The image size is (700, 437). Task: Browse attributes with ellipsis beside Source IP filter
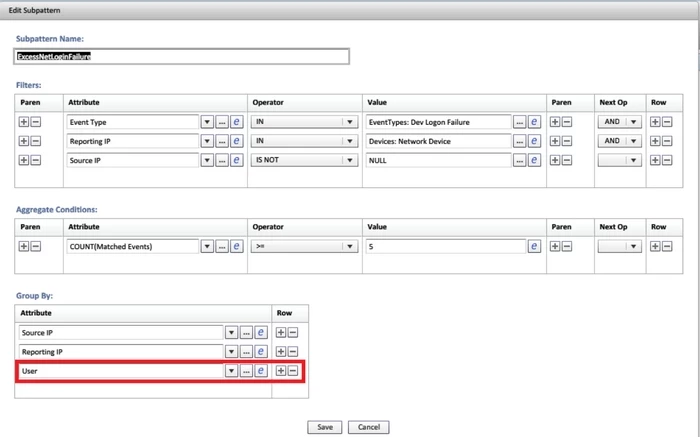(222, 160)
